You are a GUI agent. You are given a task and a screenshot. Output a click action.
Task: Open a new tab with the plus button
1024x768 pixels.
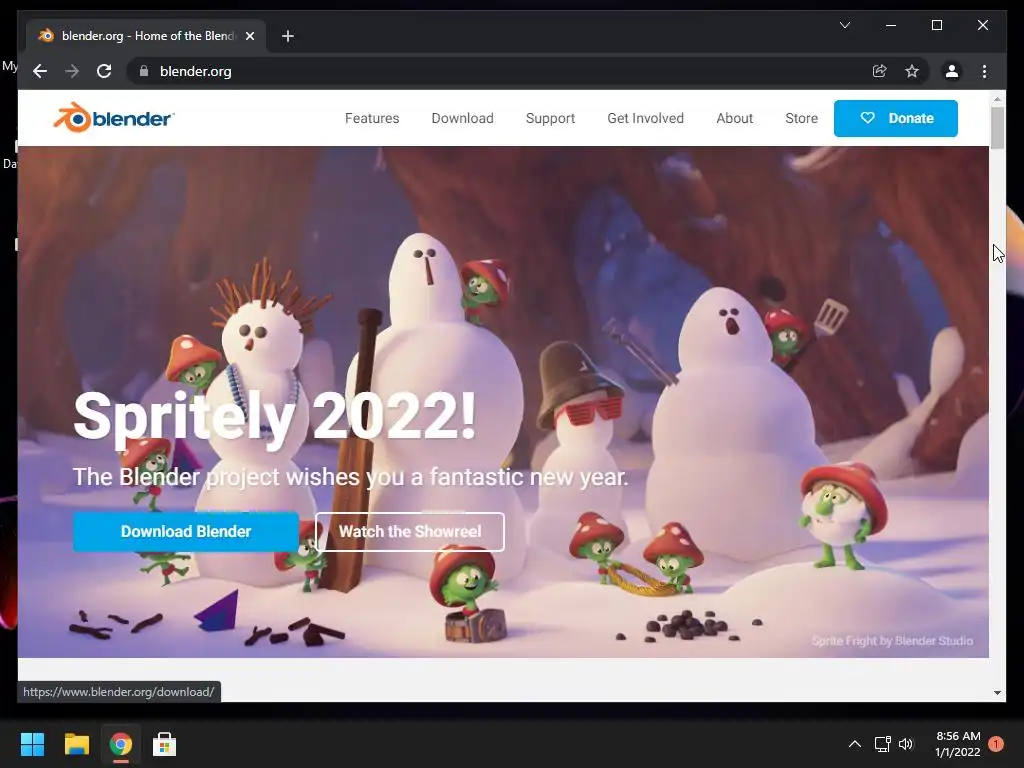coord(288,36)
